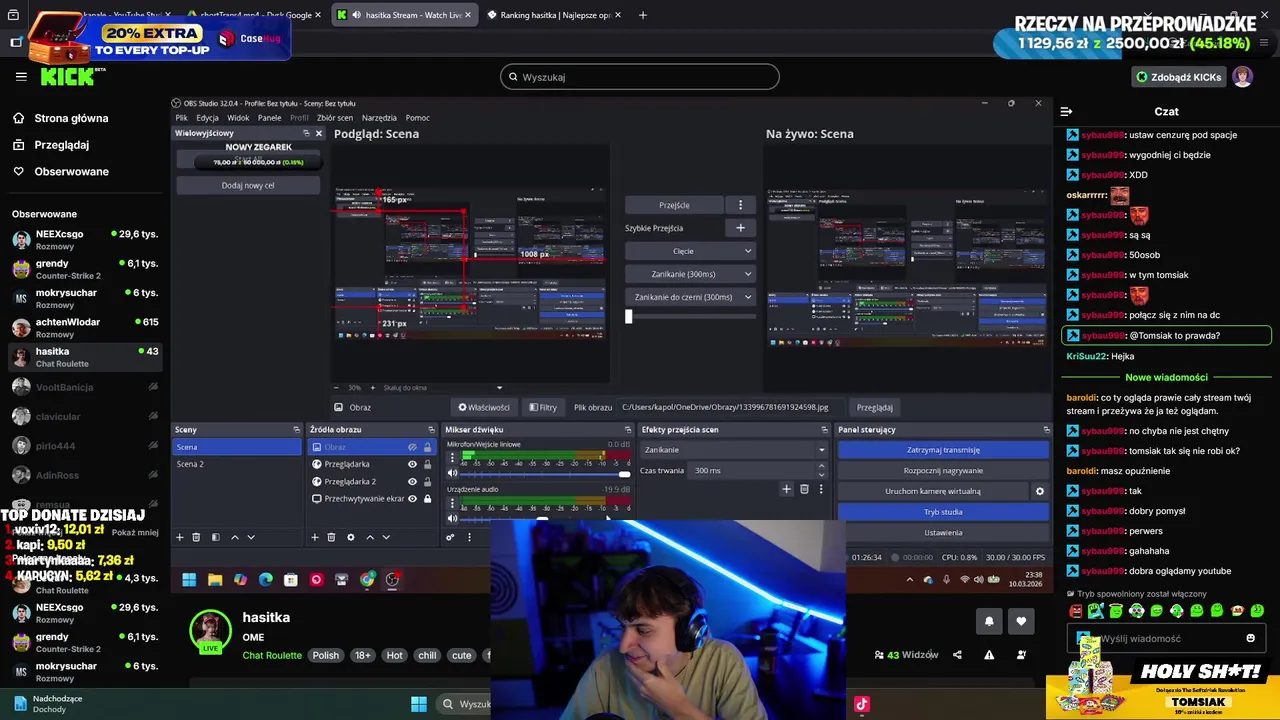This screenshot has width=1280, height=720.
Task: Open the Zbiór scen menu
Action: click(x=335, y=117)
